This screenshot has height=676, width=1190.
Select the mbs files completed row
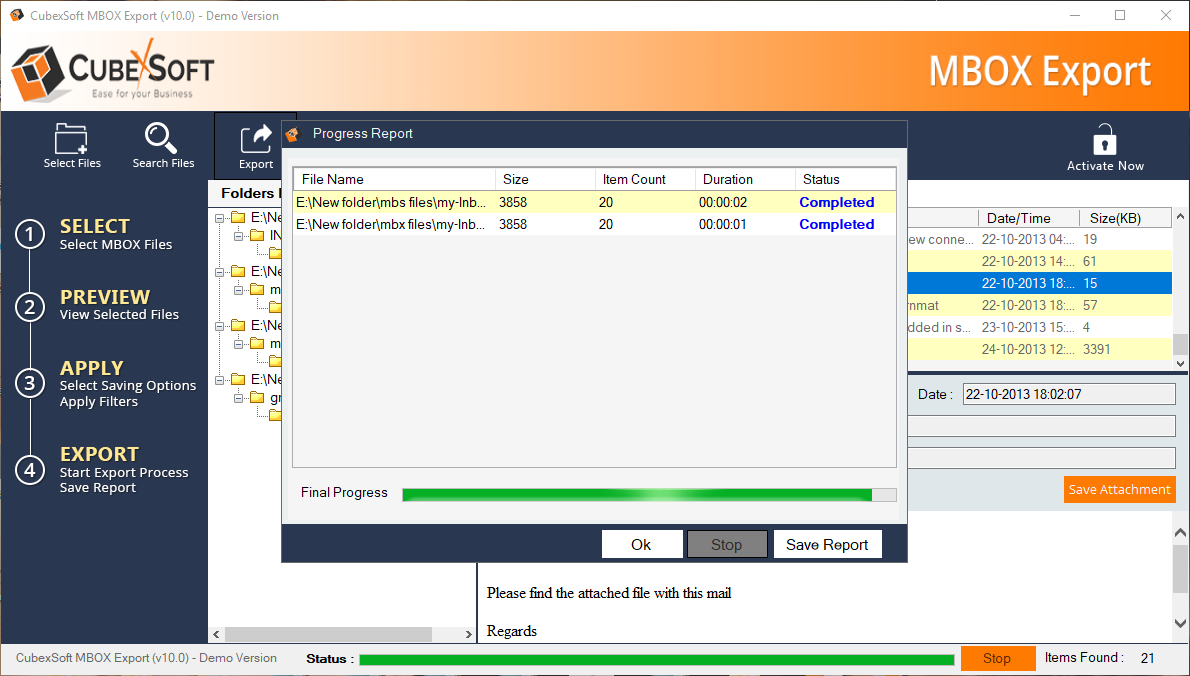594,202
